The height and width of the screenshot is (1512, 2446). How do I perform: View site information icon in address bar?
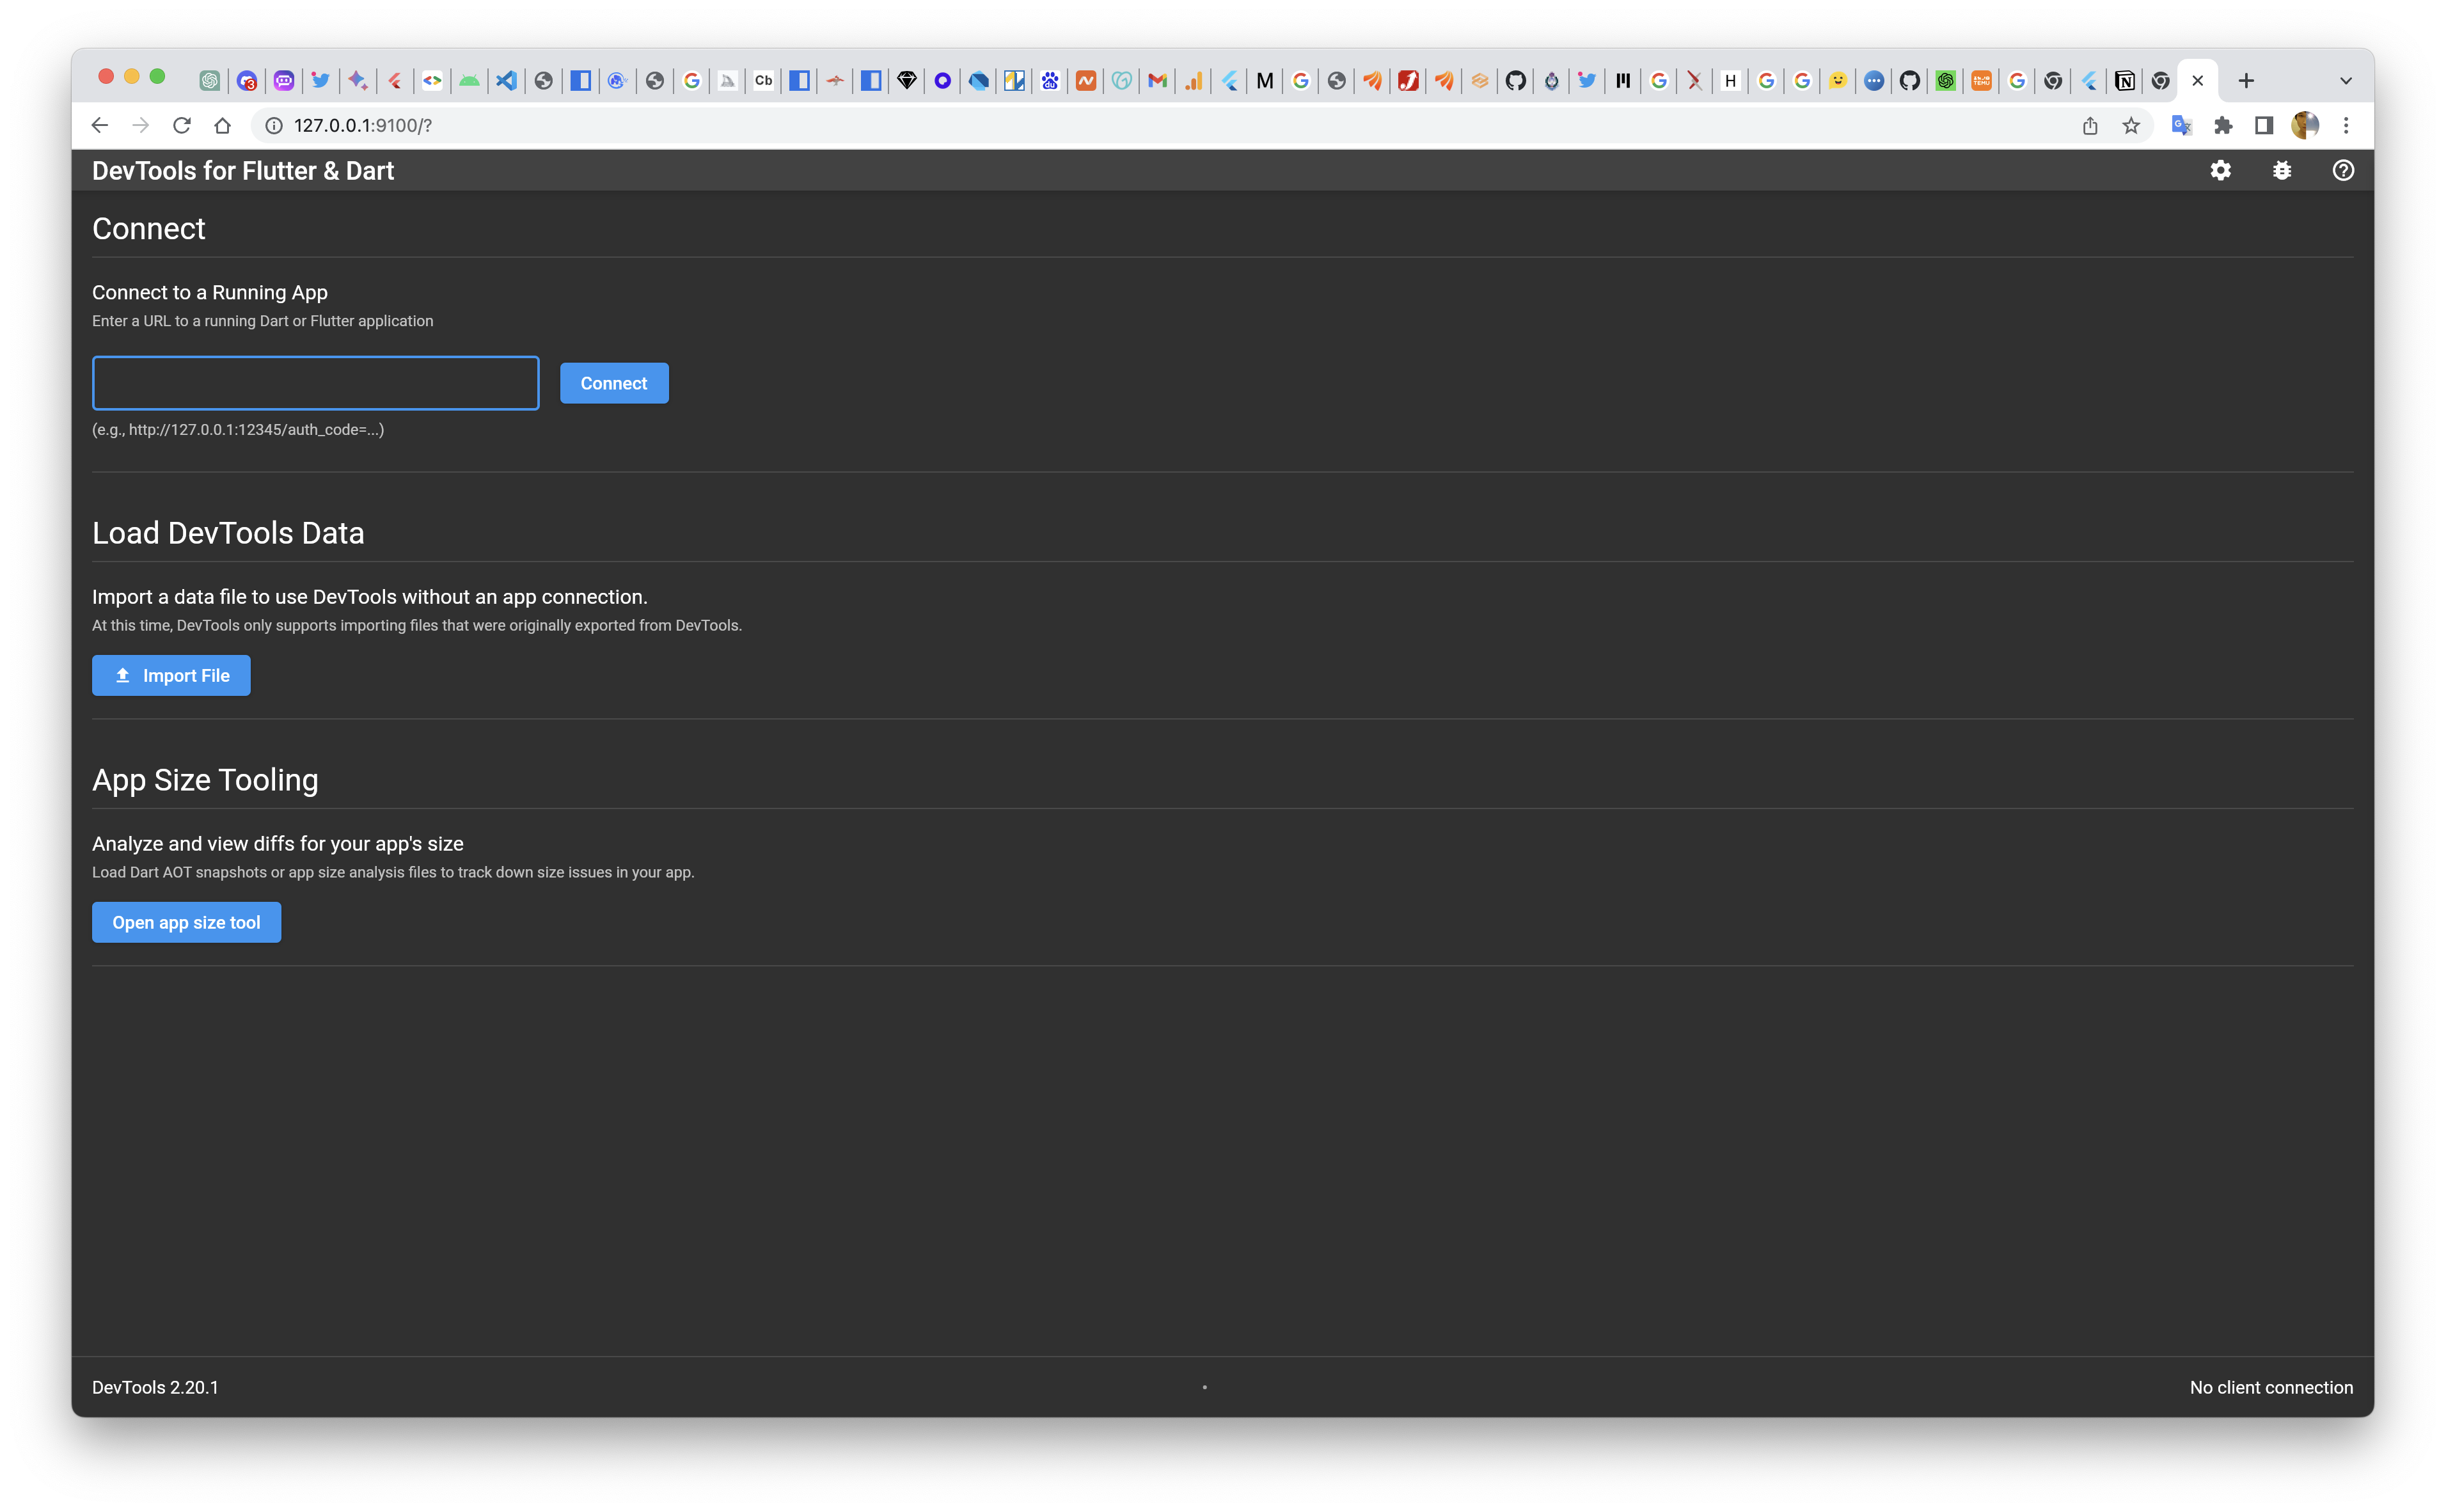coord(273,125)
